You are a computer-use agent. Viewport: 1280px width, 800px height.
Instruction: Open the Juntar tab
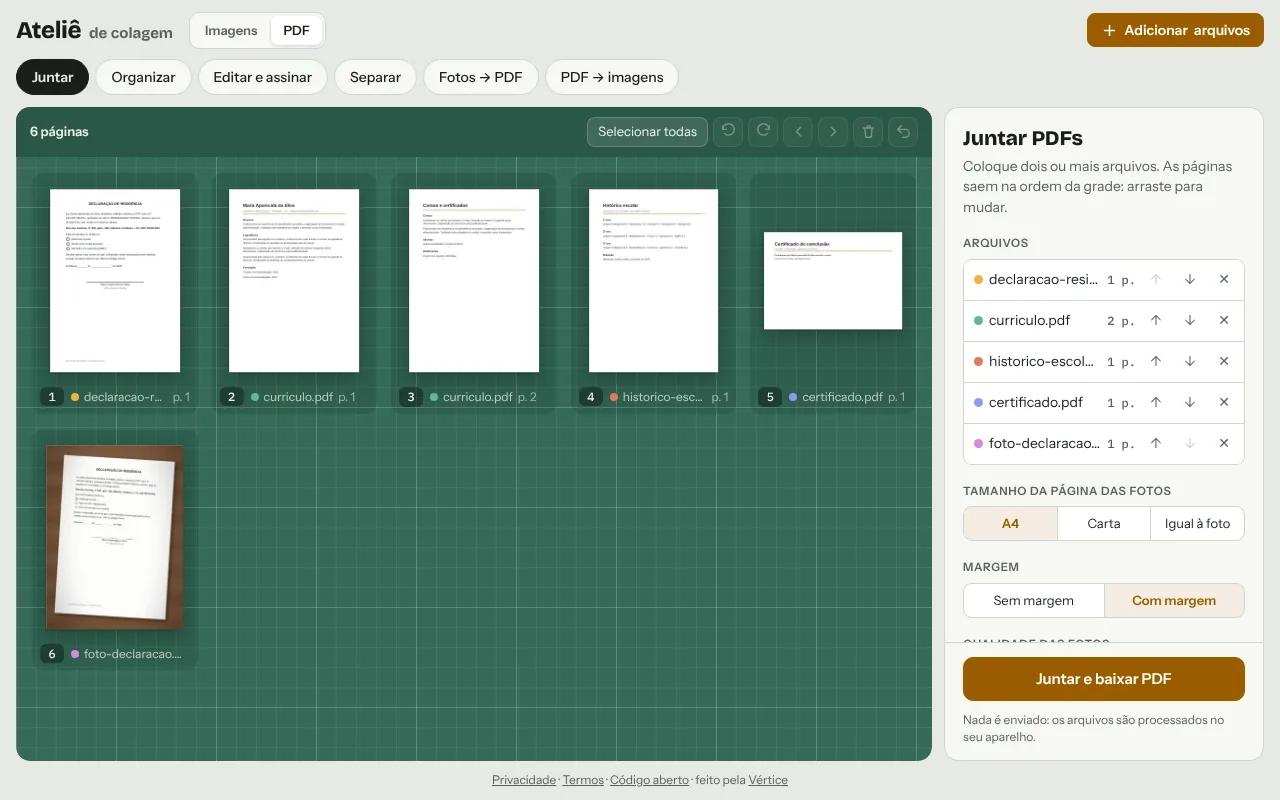click(x=52, y=77)
